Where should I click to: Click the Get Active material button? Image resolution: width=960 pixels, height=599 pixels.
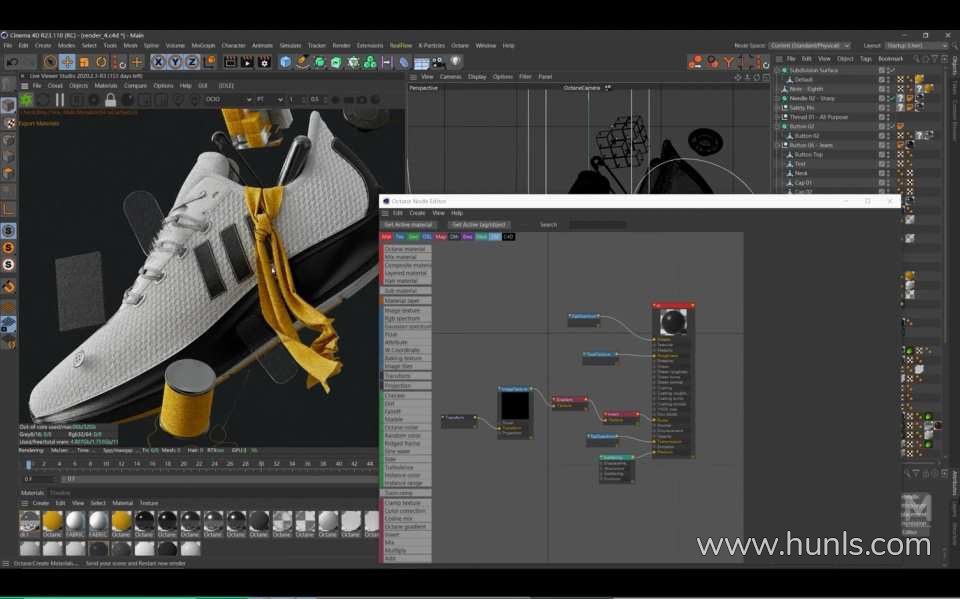click(x=407, y=225)
